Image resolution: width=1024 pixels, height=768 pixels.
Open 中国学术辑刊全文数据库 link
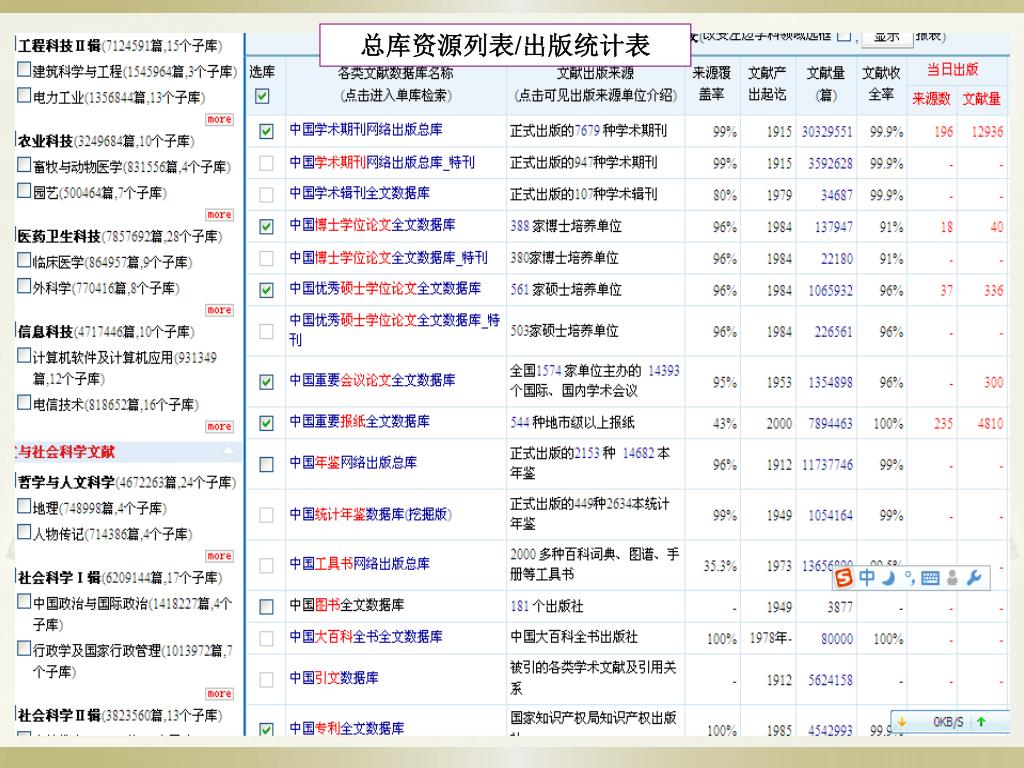tap(359, 193)
